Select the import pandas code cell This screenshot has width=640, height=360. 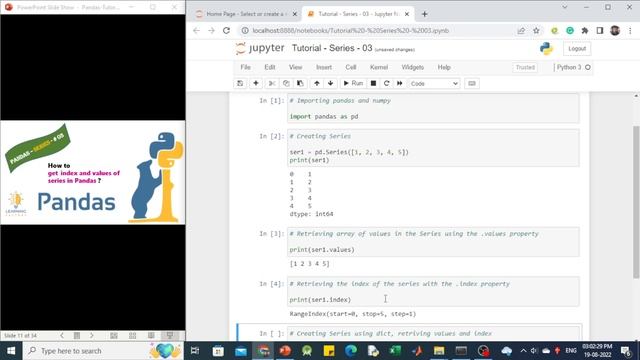(433, 109)
